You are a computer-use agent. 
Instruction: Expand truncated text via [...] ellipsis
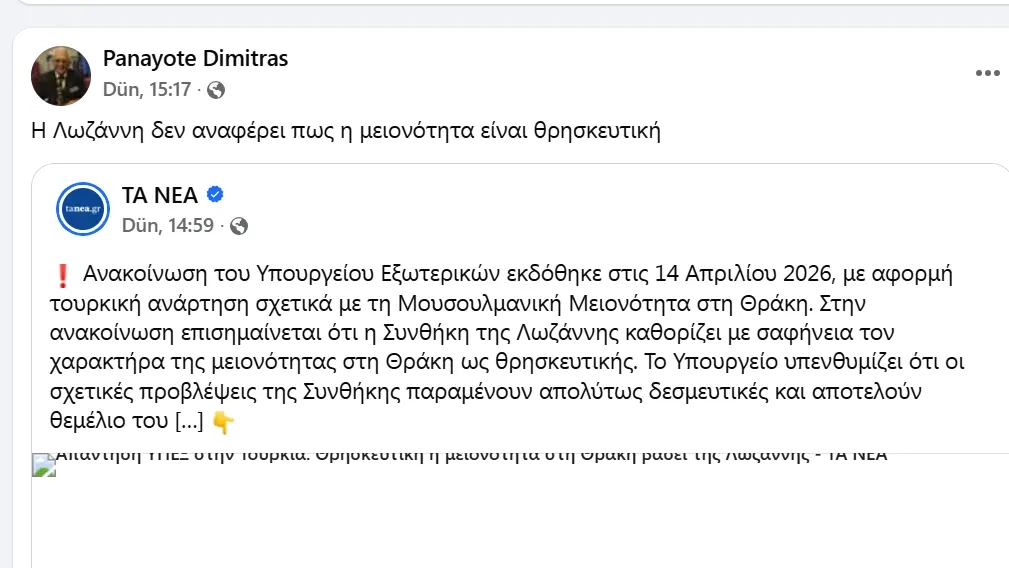click(x=190, y=422)
